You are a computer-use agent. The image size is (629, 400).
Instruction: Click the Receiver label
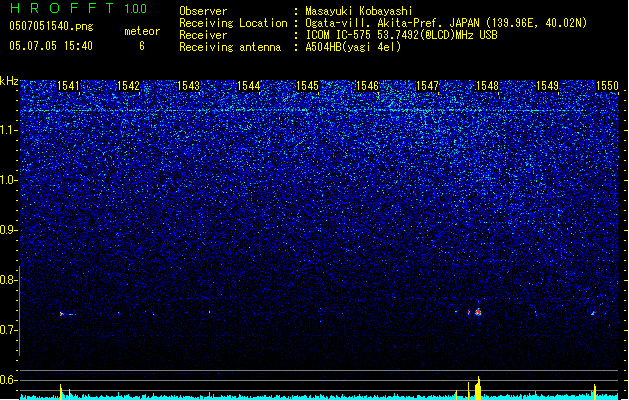point(203,35)
